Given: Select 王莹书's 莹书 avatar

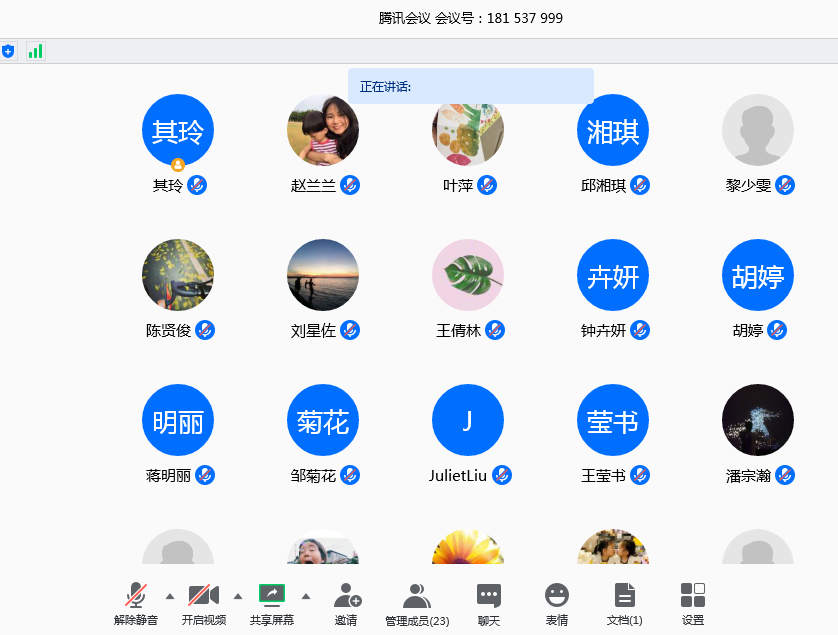Looking at the screenshot, I should (x=613, y=420).
